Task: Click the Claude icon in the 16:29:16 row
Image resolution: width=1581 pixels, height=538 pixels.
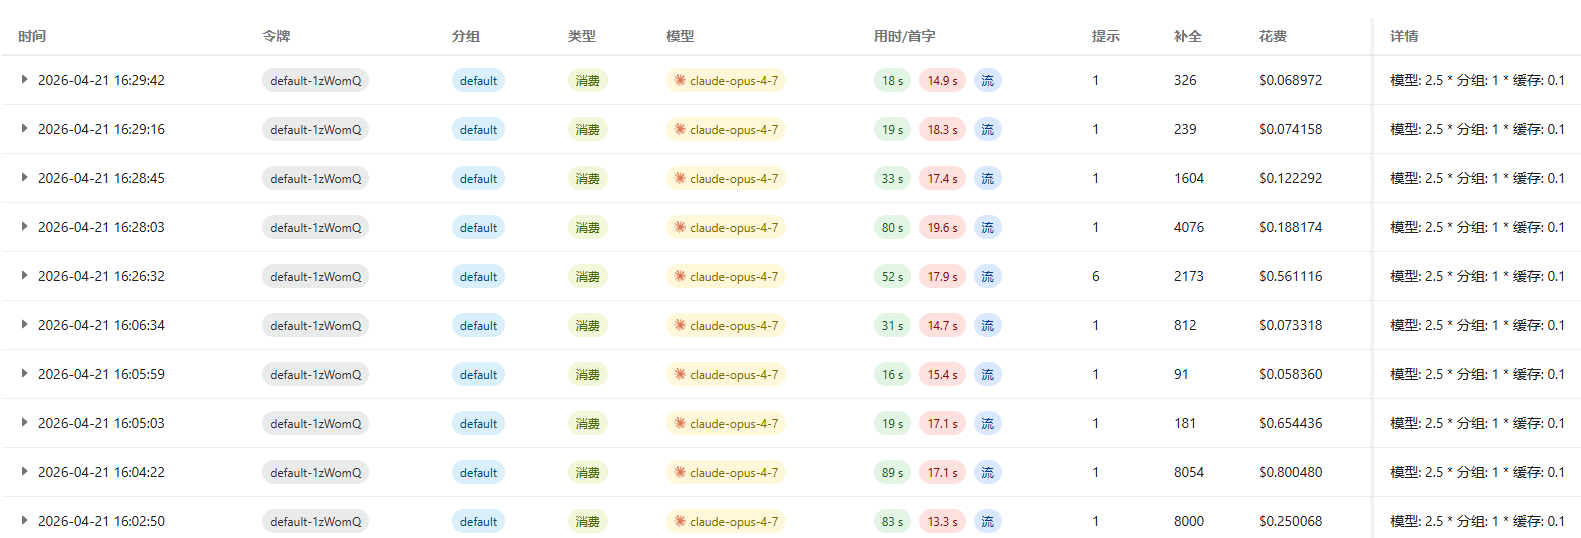Action: (x=680, y=129)
